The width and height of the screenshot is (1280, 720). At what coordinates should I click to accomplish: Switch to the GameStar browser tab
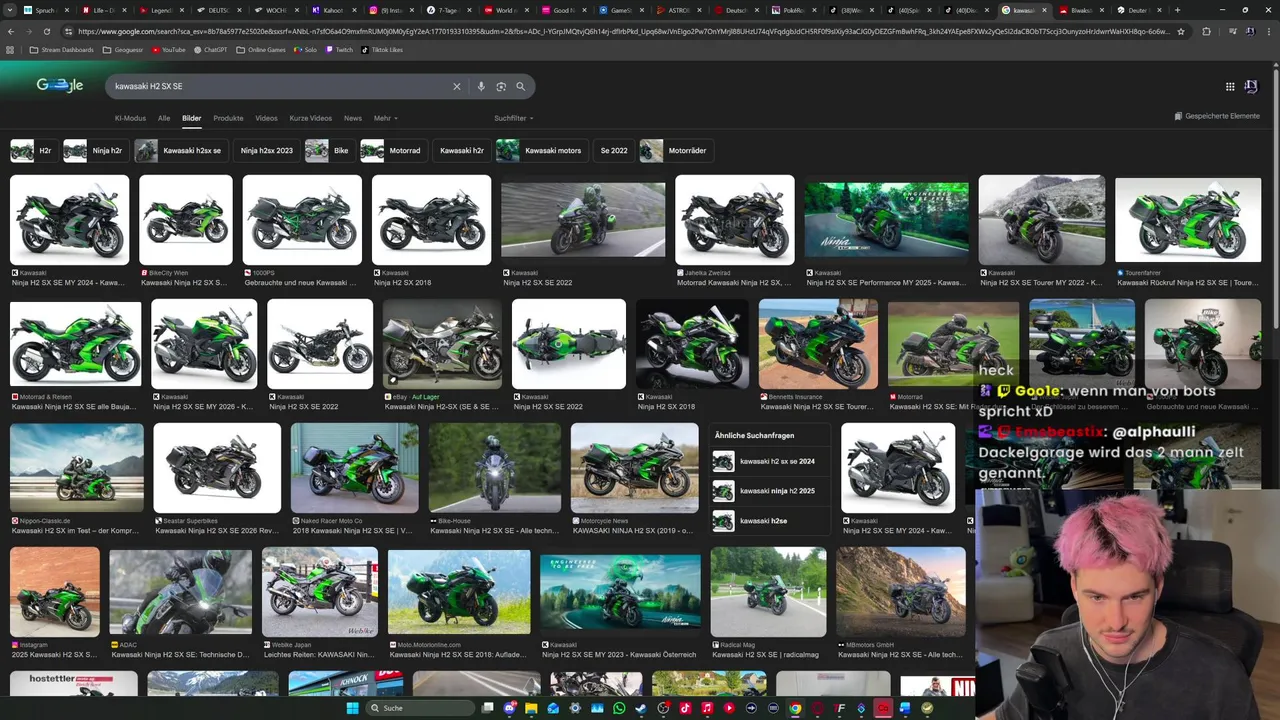tap(623, 10)
